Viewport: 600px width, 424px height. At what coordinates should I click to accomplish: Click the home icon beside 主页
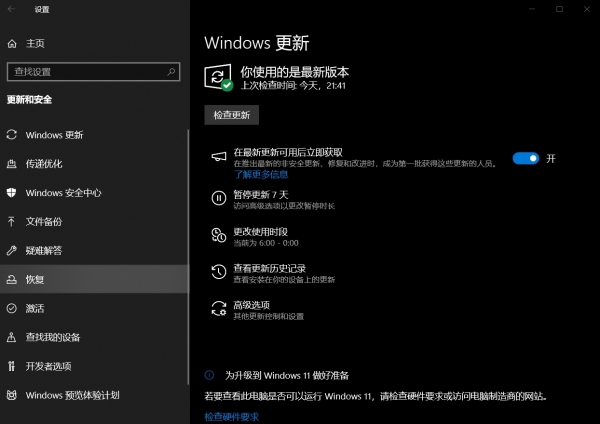pos(12,44)
